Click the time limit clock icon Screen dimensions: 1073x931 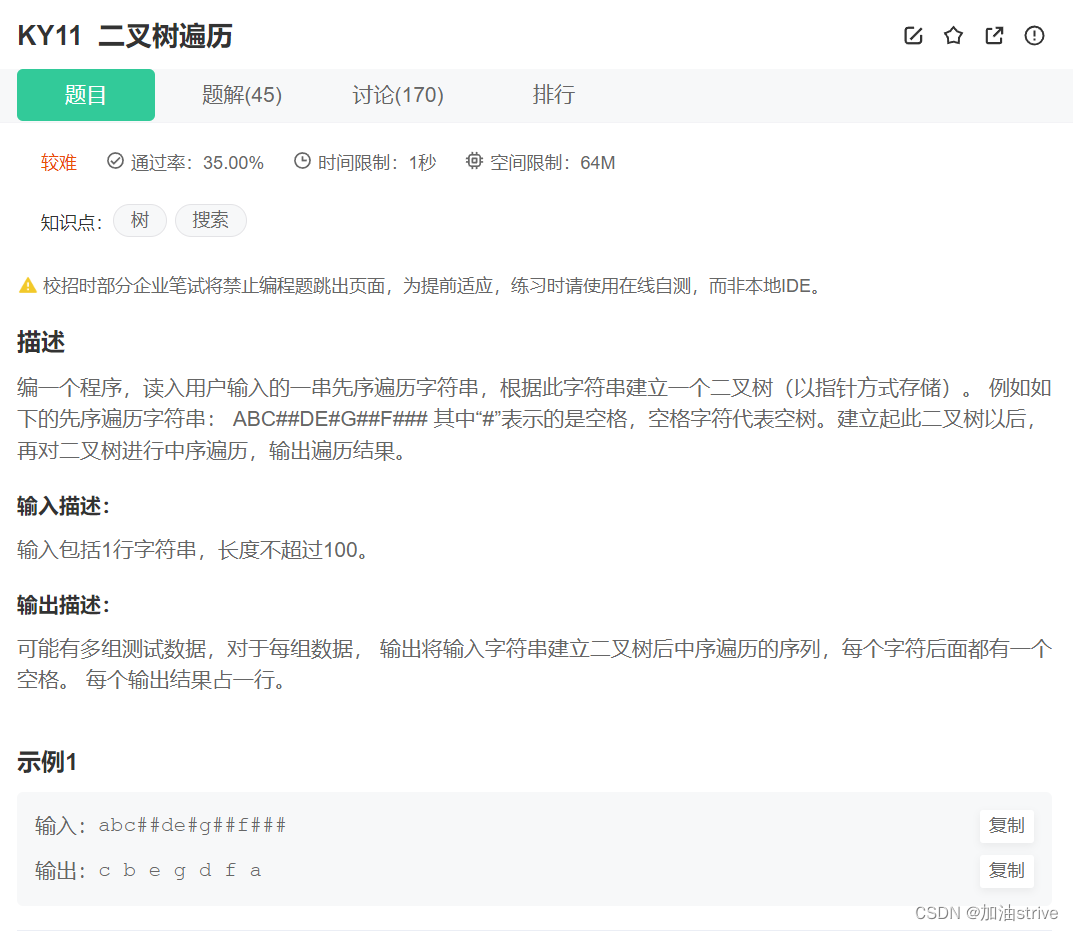[302, 161]
